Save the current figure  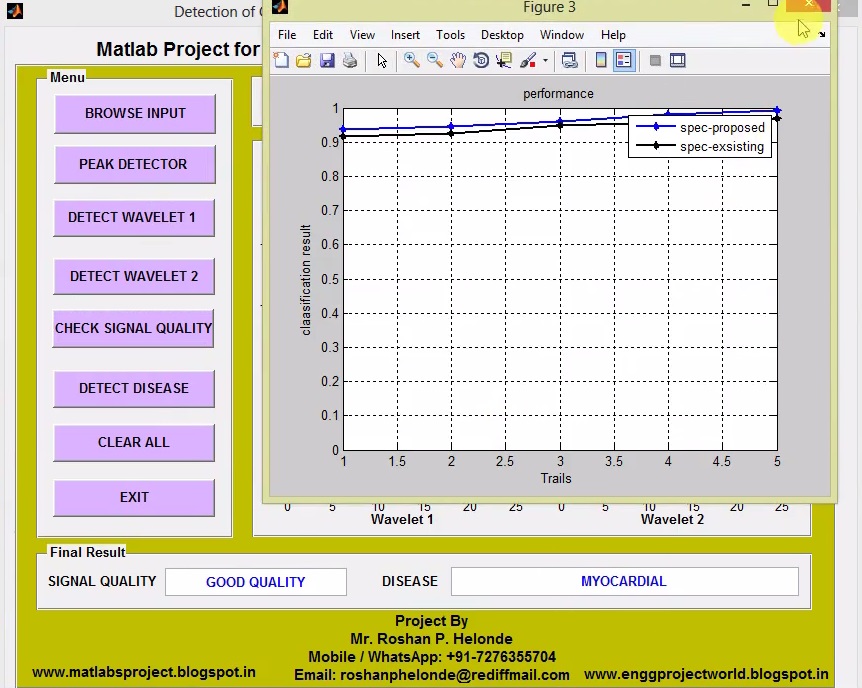coord(327,60)
